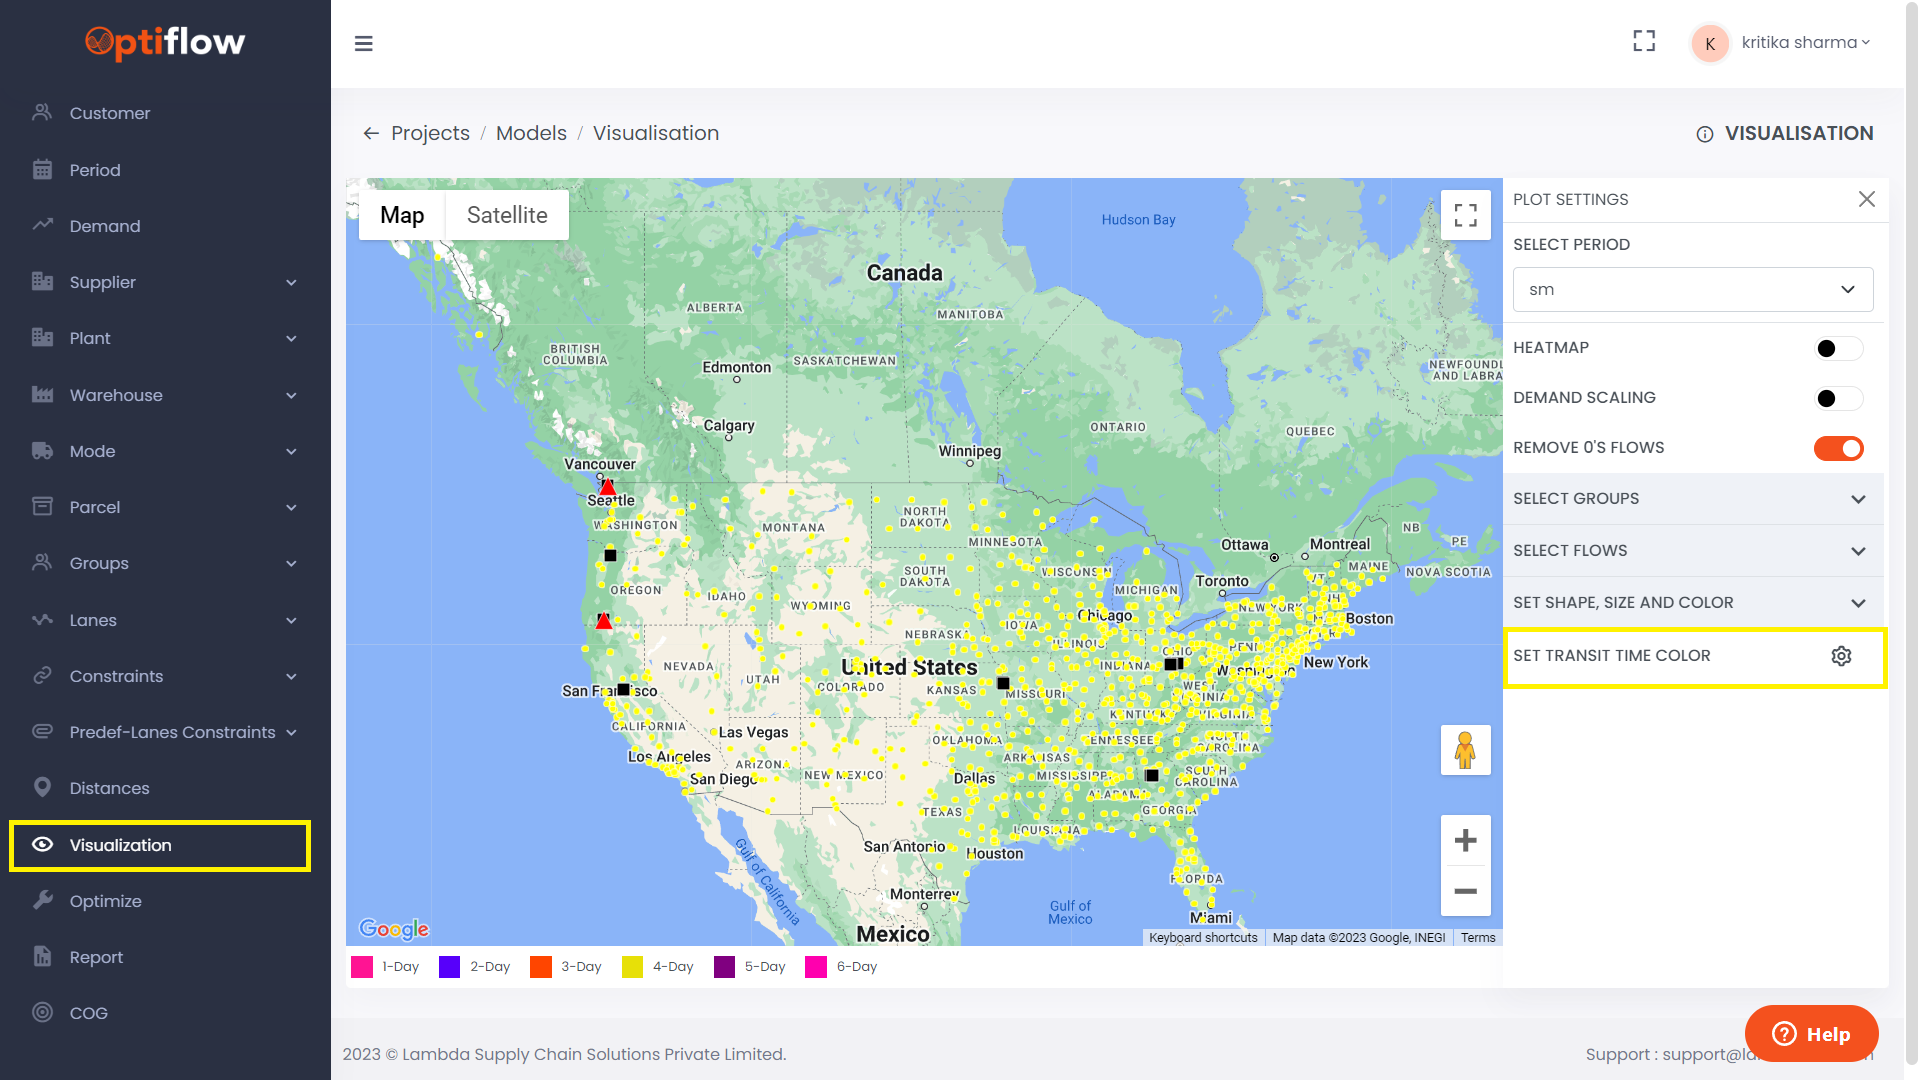Open the Select Period dropdown
Viewport: 1920px width, 1080px height.
point(1692,289)
